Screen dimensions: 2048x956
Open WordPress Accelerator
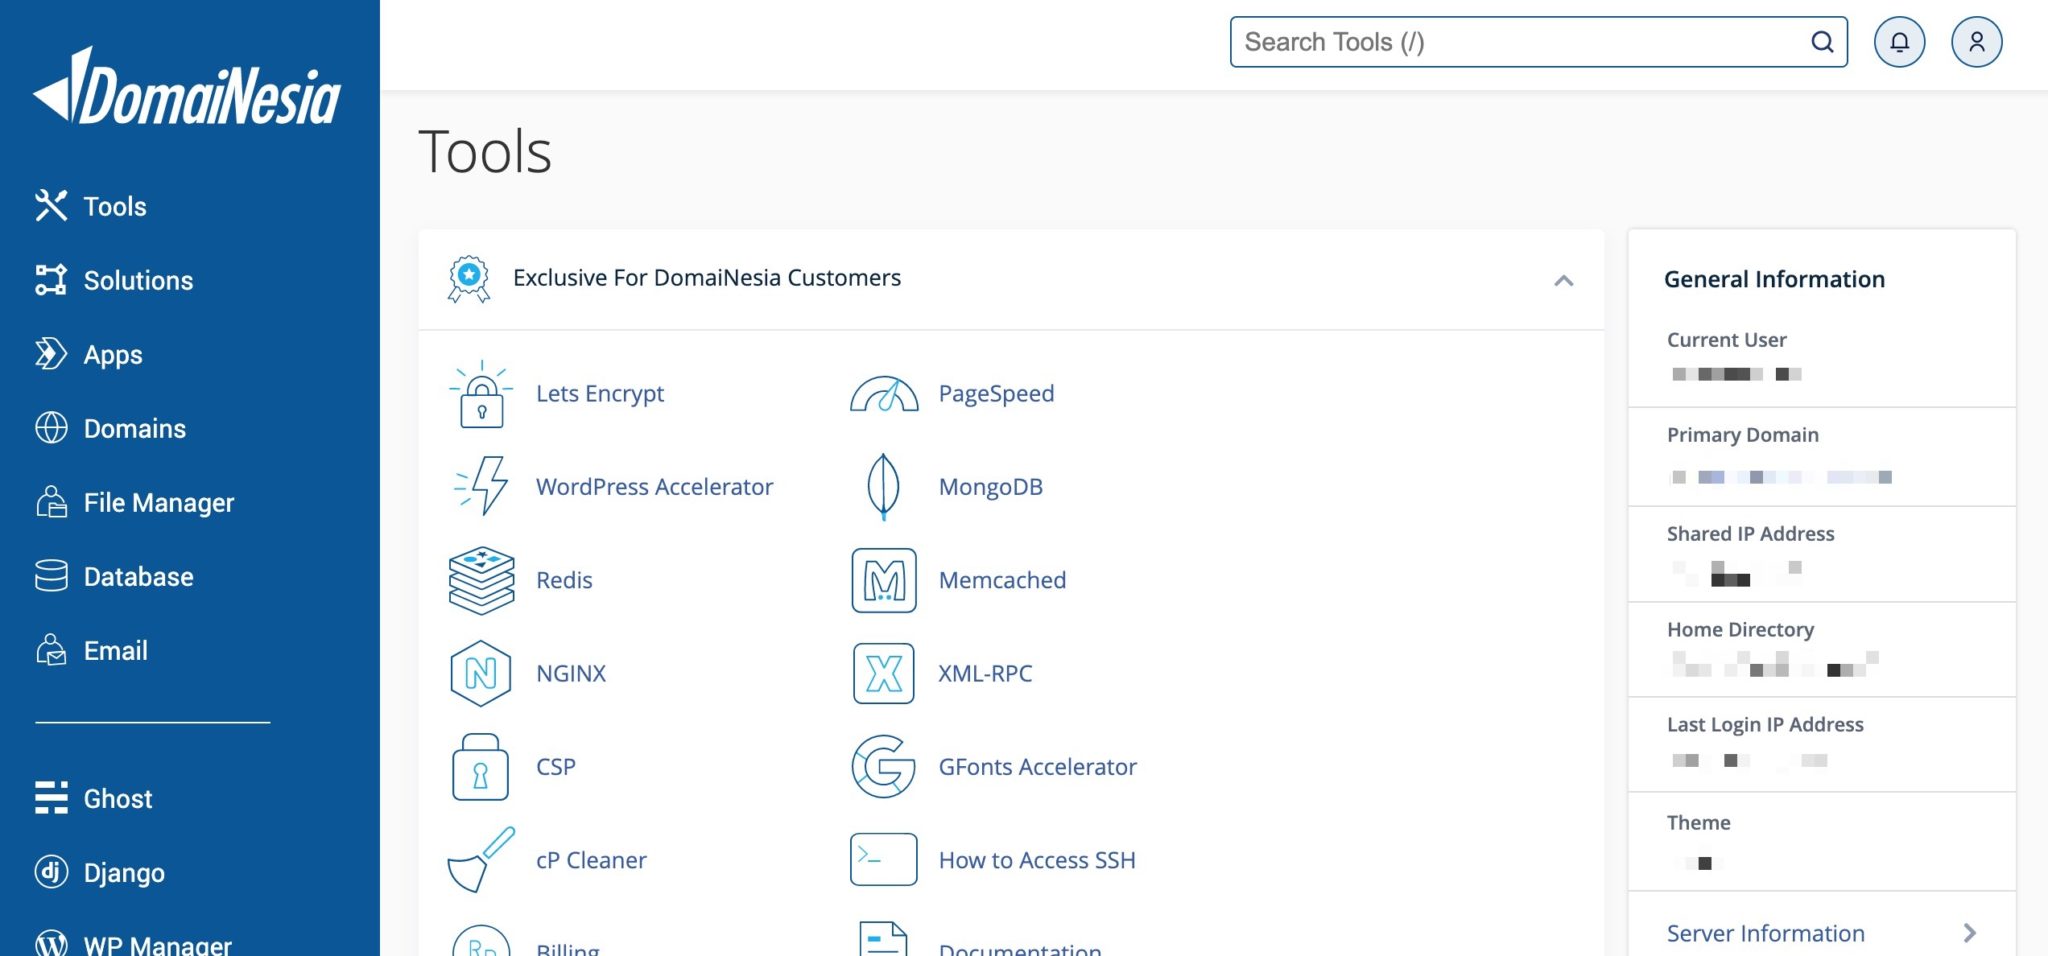pos(654,487)
